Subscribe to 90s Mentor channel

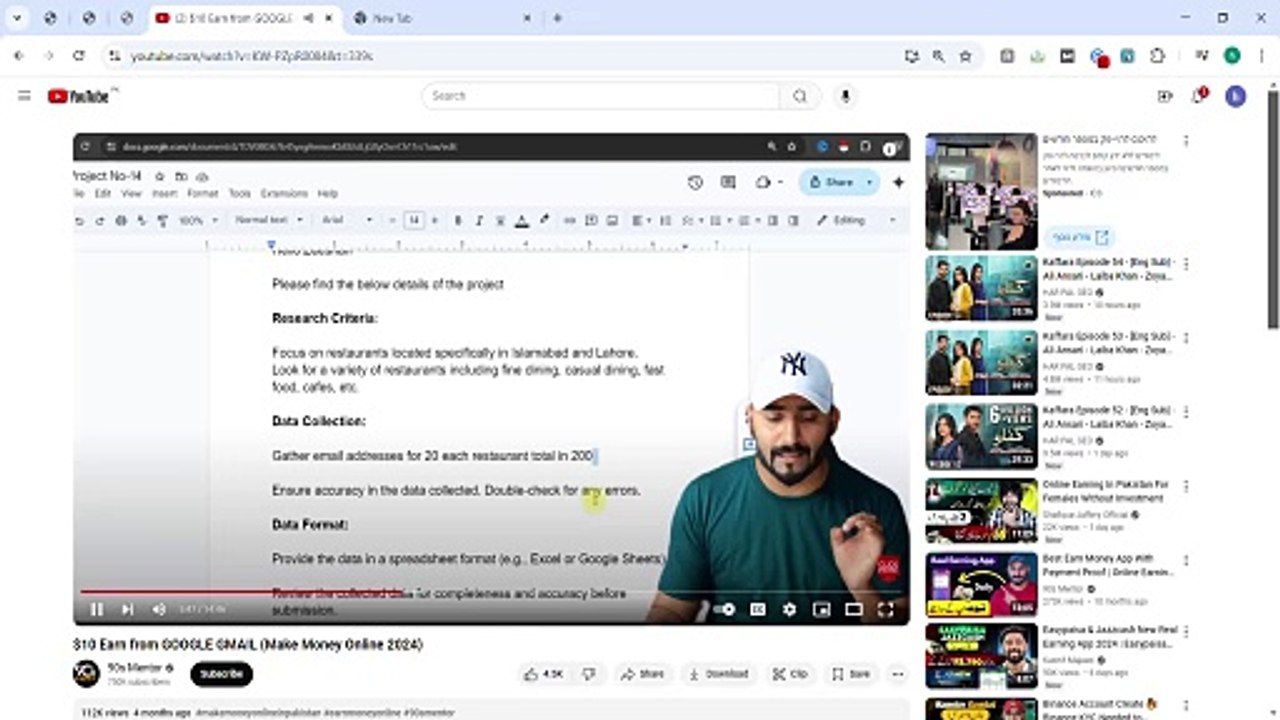click(x=221, y=674)
